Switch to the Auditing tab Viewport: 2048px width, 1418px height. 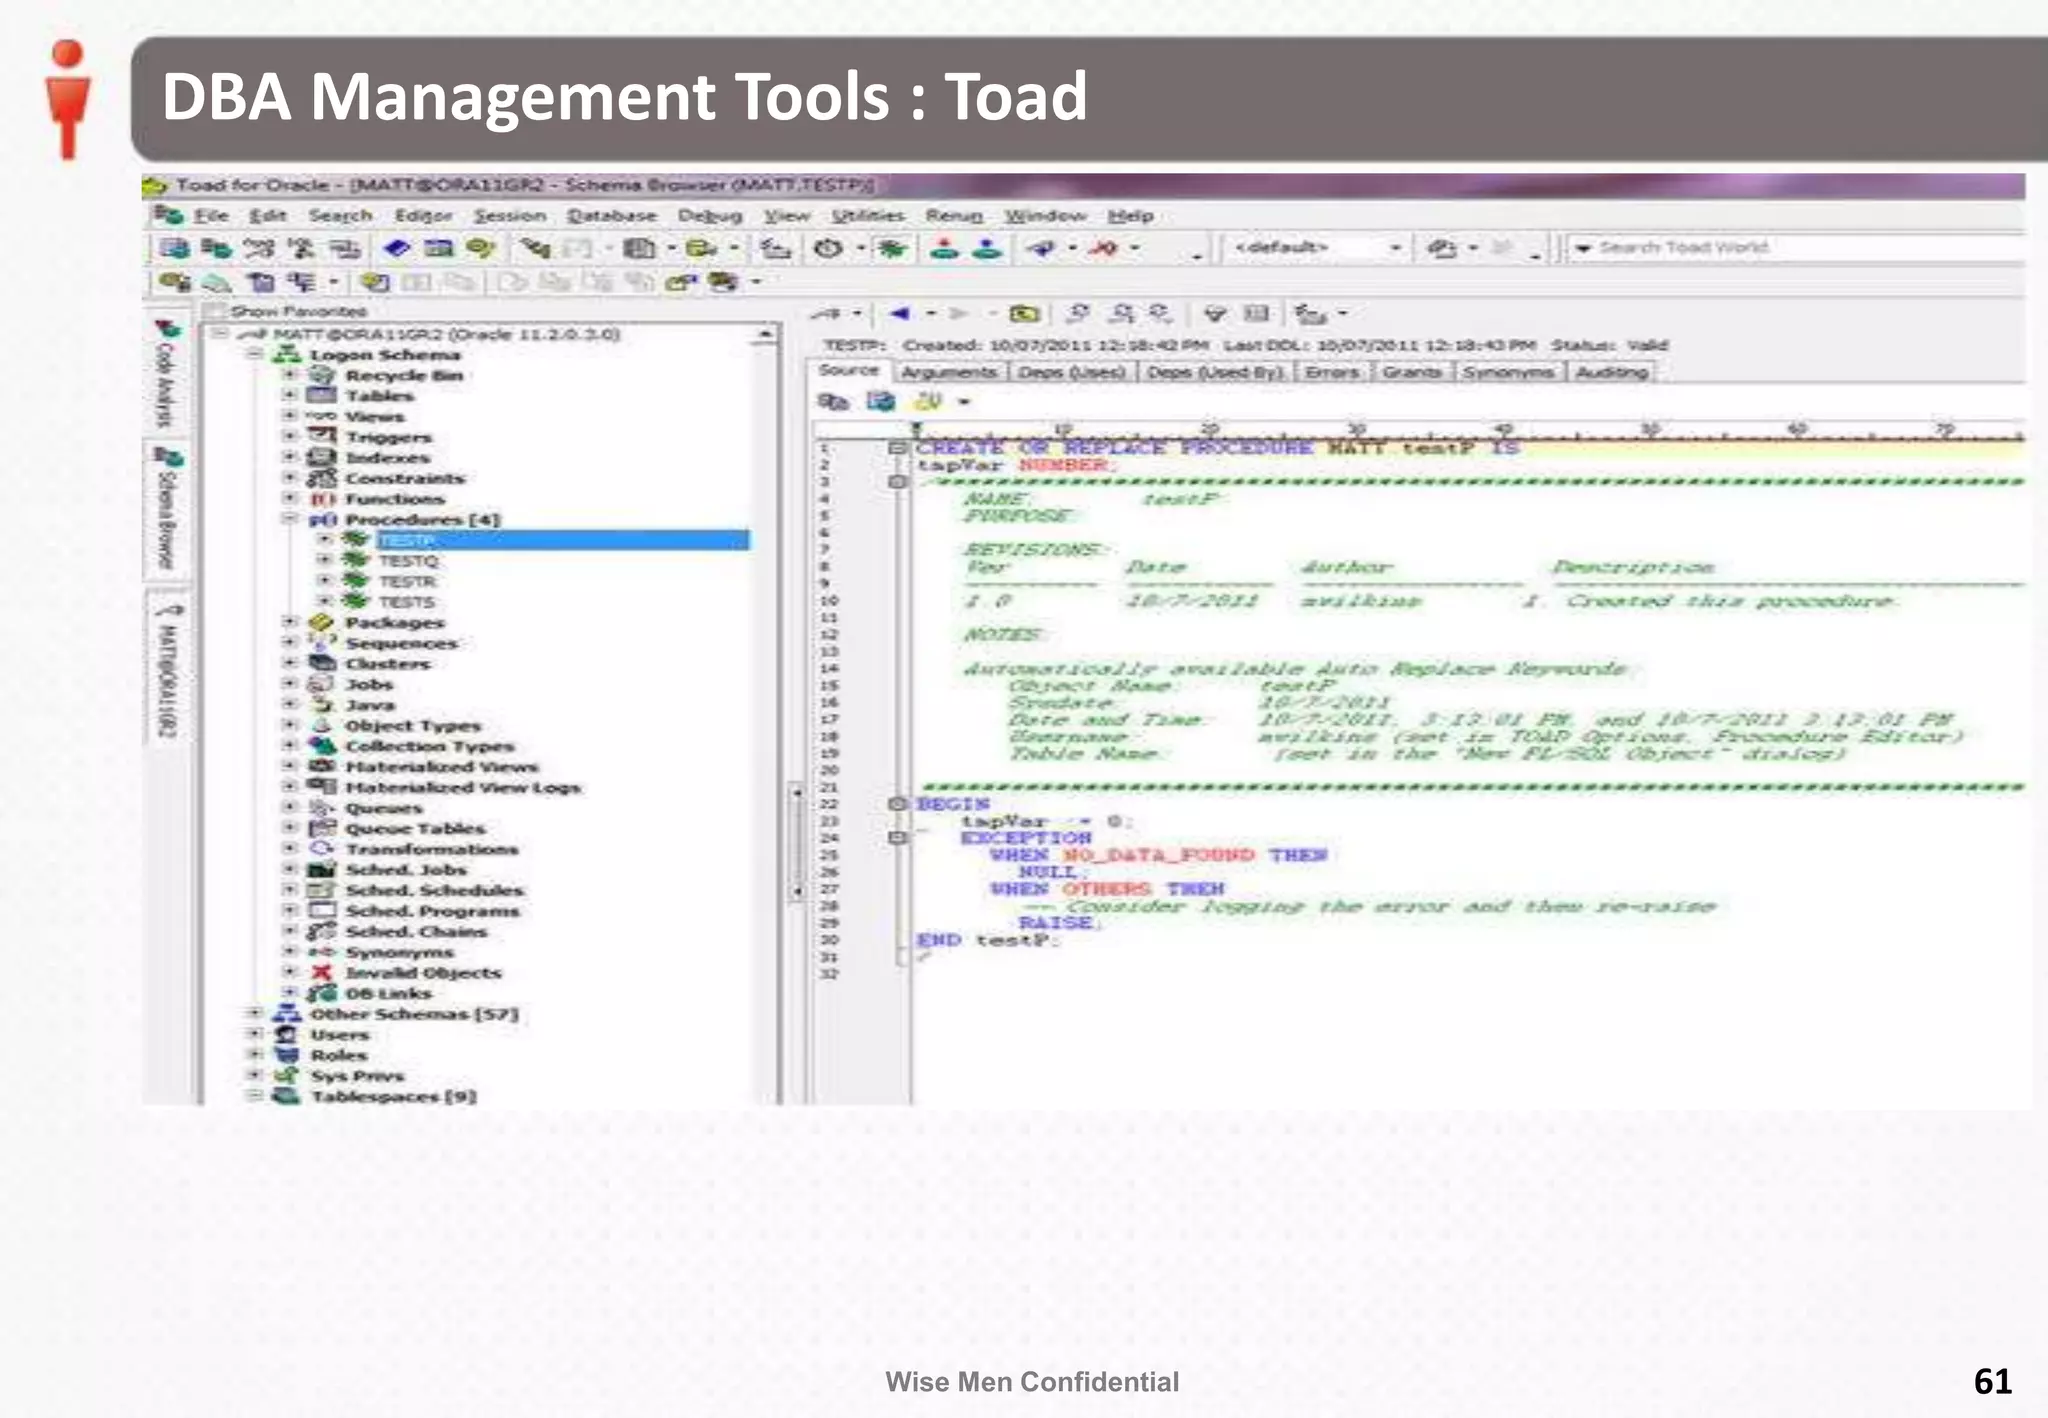[x=1611, y=372]
